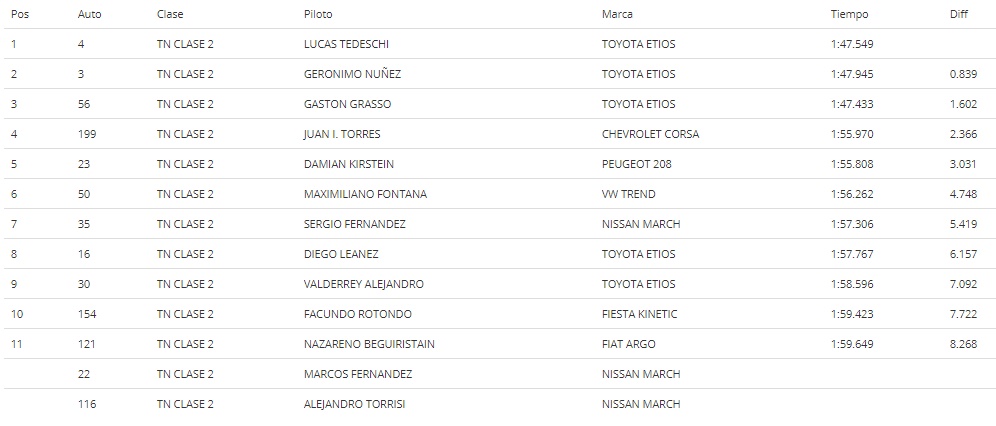Click the GASTON GRASSO row name
This screenshot has height=426, width=996.
(347, 104)
